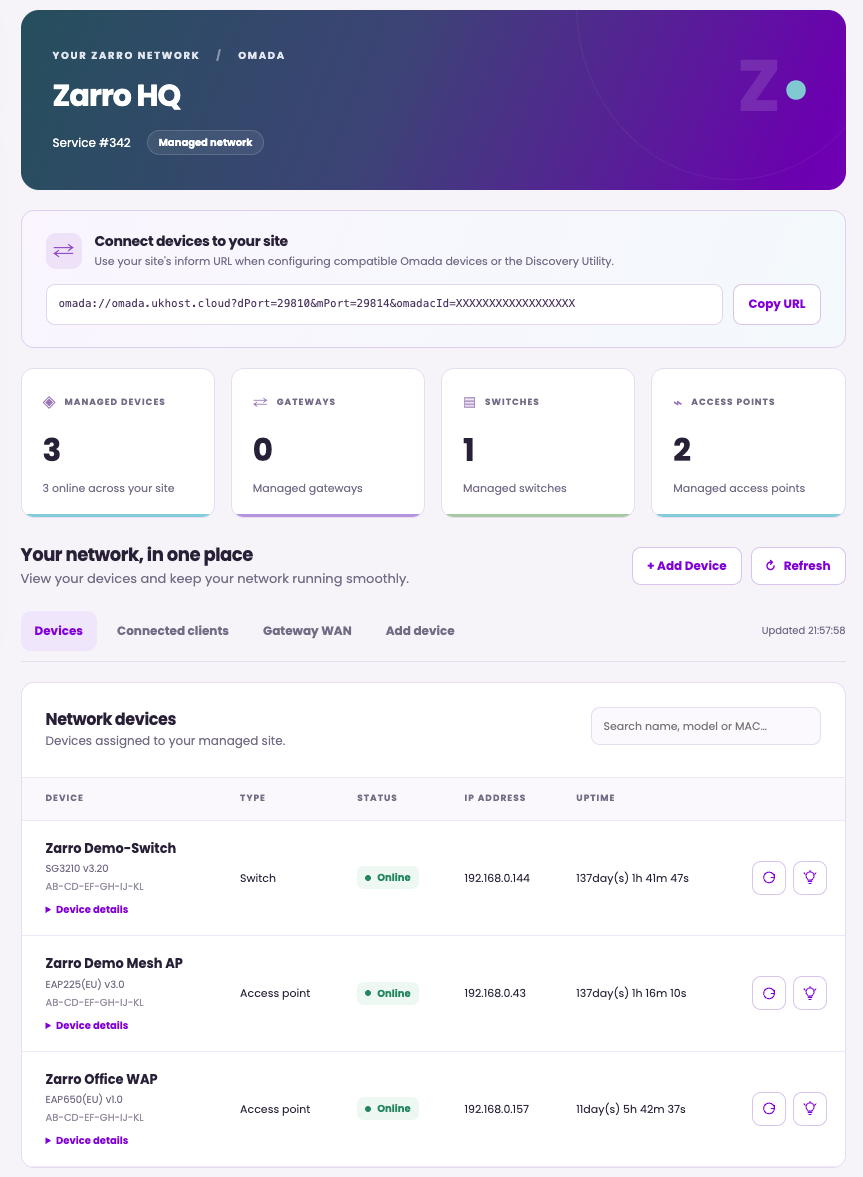The image size is (863, 1177).
Task: Click reboot icon for Zarro Office WAP
Action: pyautogui.click(x=768, y=1109)
